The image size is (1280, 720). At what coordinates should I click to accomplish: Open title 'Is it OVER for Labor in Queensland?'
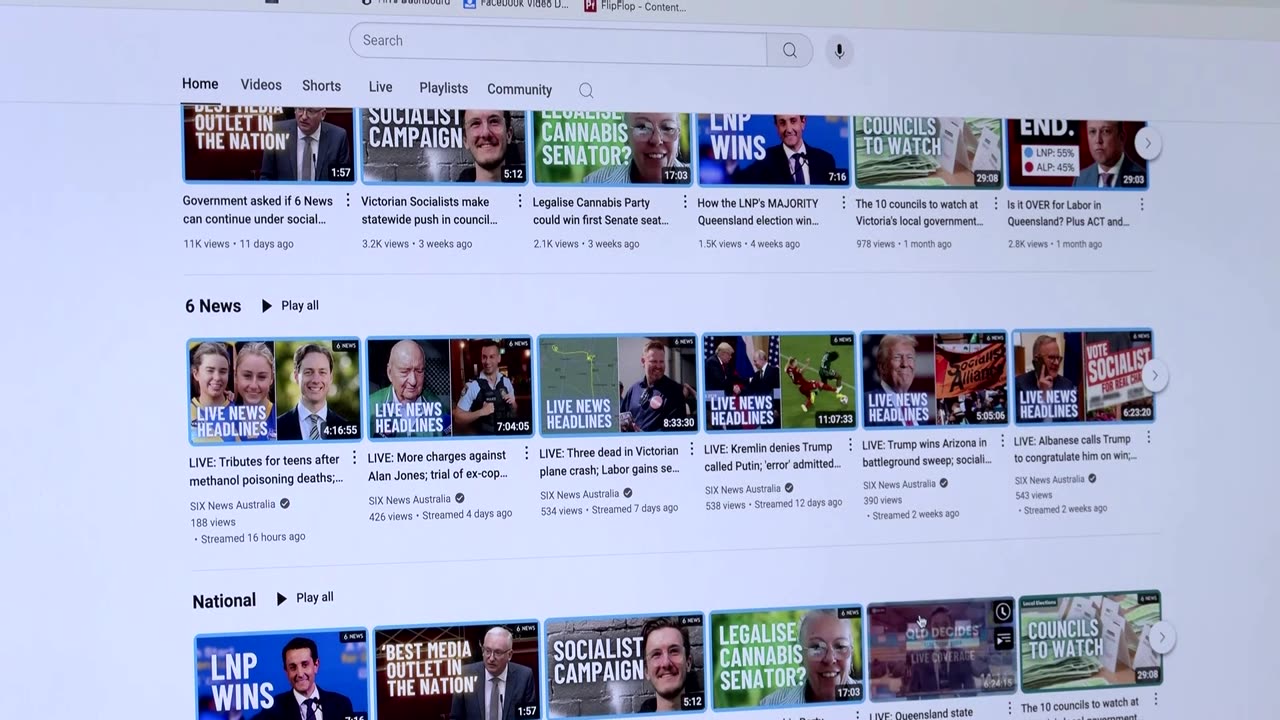(1069, 213)
